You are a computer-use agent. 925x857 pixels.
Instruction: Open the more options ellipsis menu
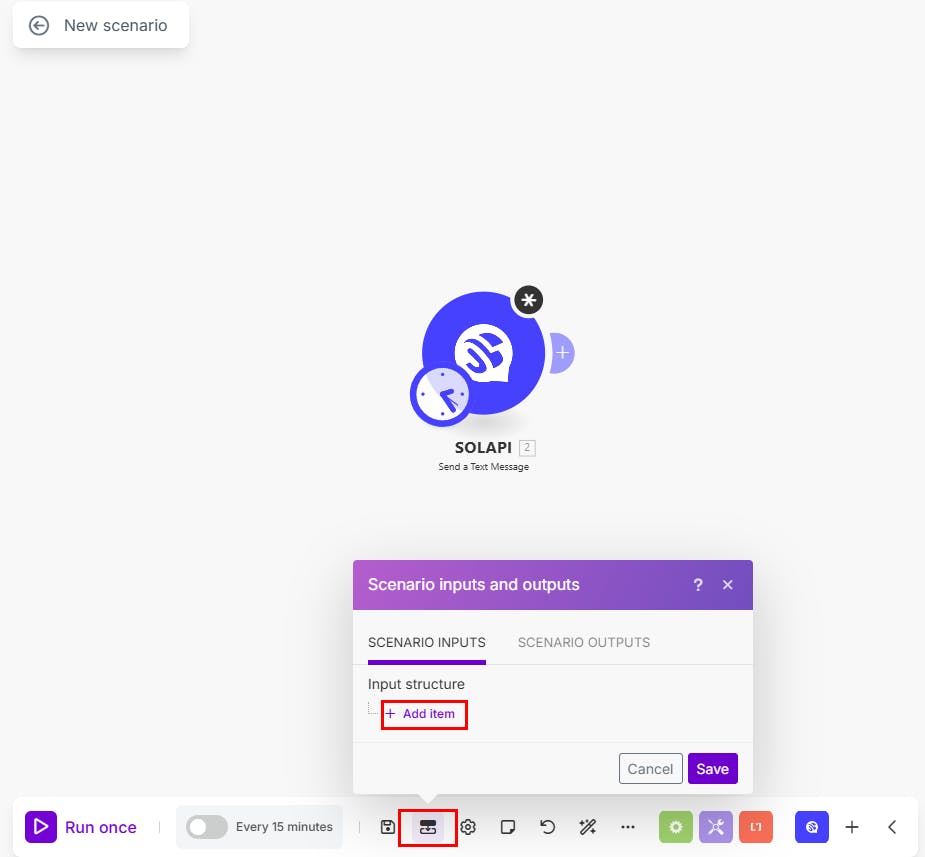point(628,827)
